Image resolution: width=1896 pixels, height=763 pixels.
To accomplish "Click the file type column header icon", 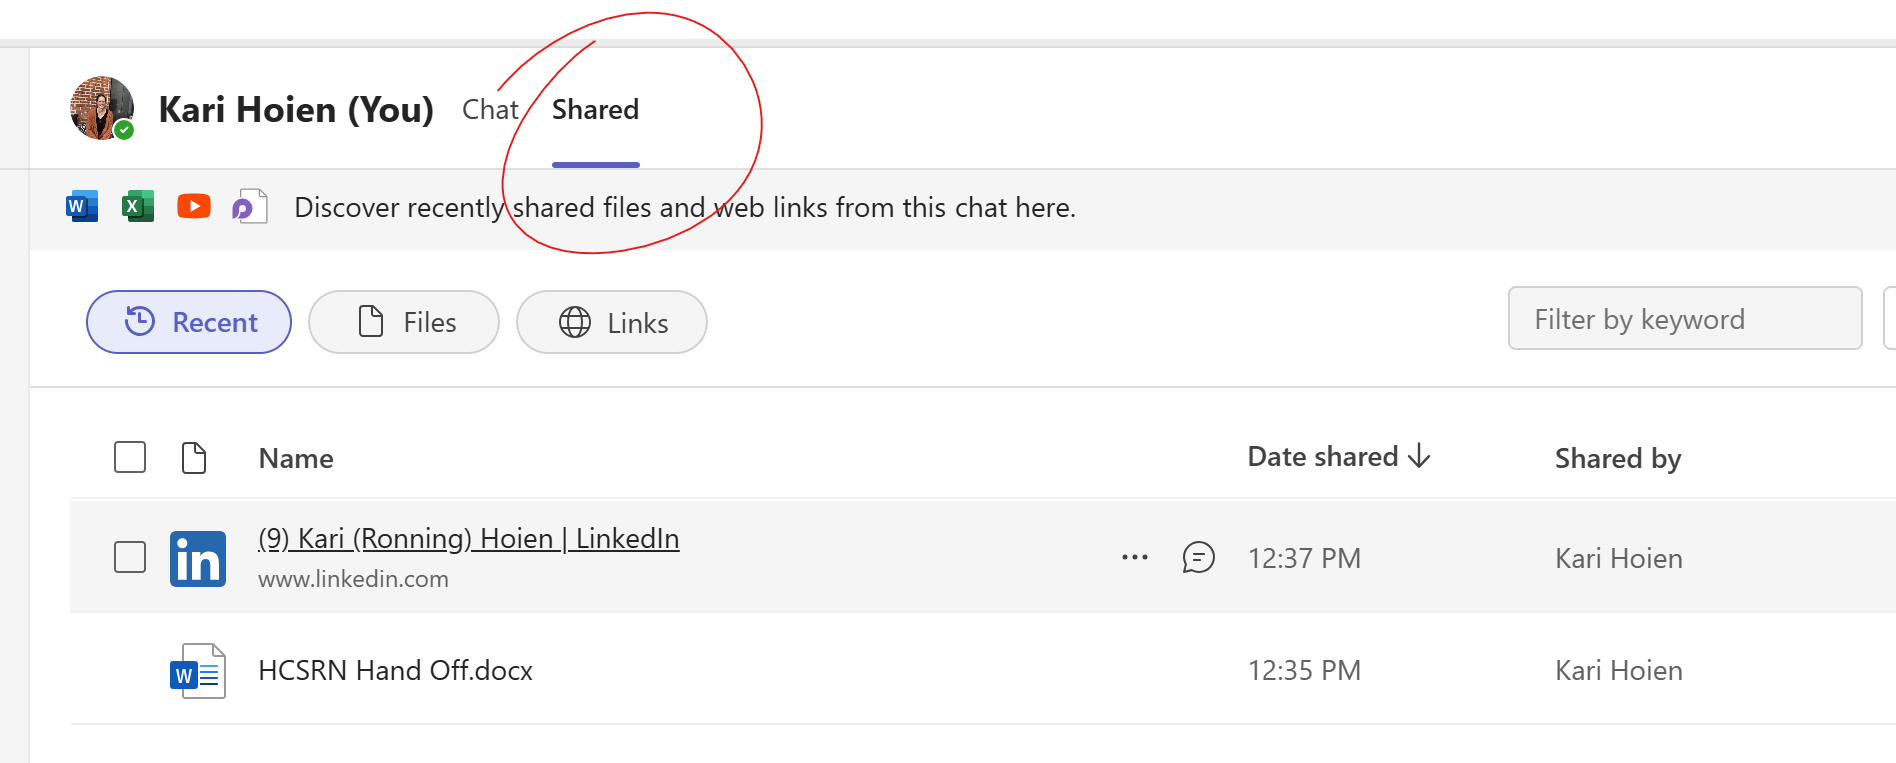I will pos(194,458).
